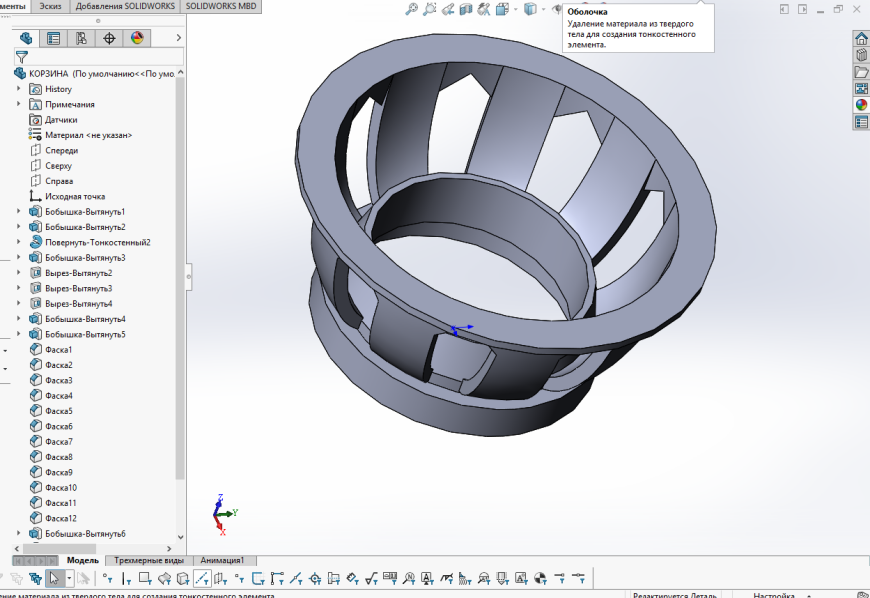Screen dimensions: 870x598
Task: Open the Анимация1 bottom tab
Action: tap(223, 561)
